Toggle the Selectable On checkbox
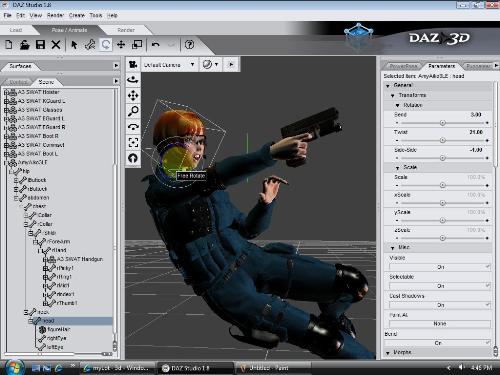Image resolution: width=500 pixels, height=375 pixels. [488, 286]
